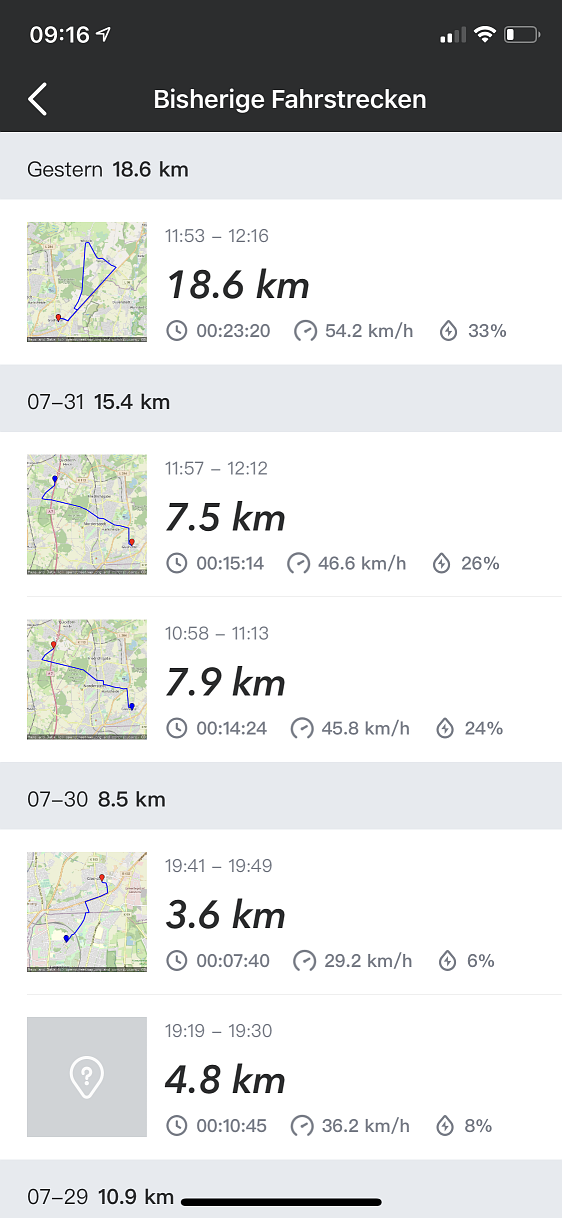Click the clock icon beside 00:10:45
The image size is (562, 1218).
coord(176,1126)
